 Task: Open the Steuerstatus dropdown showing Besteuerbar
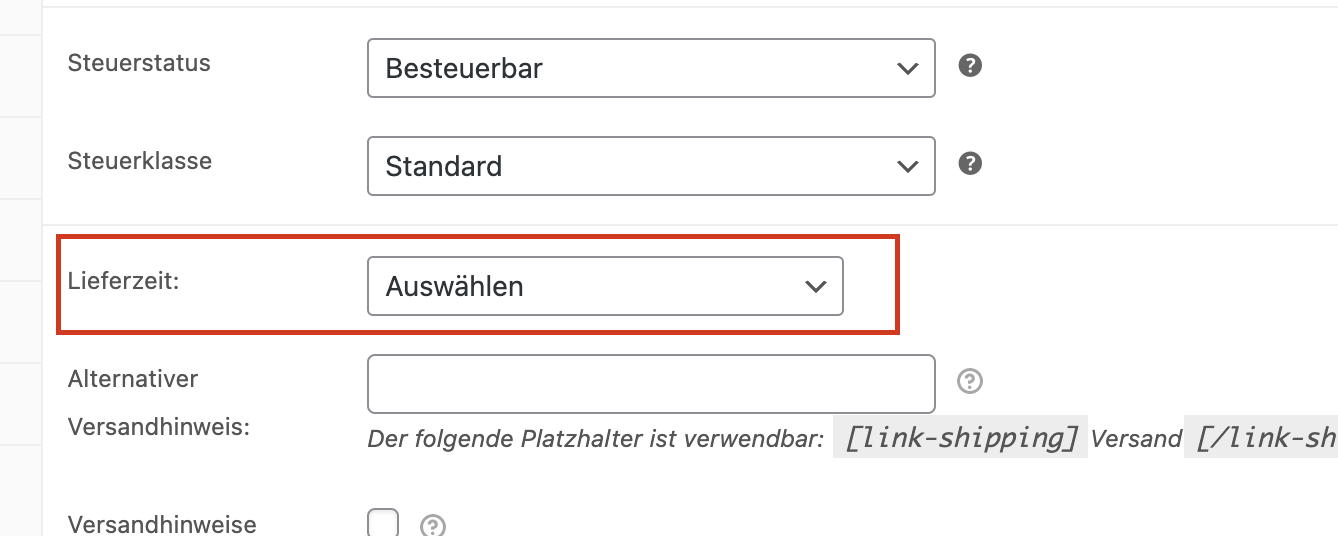click(x=650, y=68)
